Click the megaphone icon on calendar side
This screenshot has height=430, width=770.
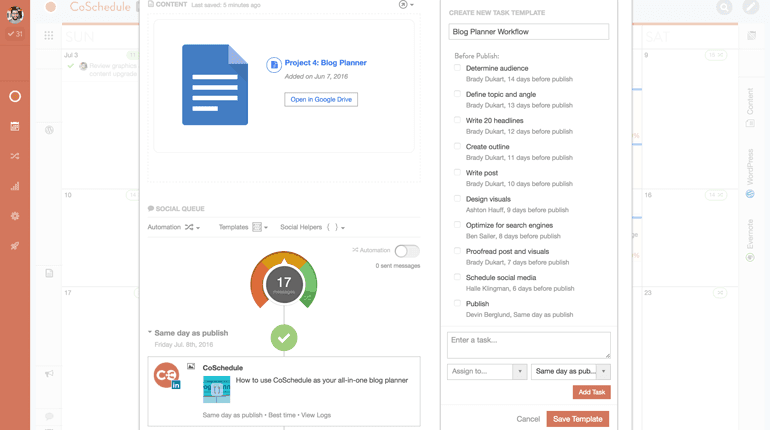[49, 374]
